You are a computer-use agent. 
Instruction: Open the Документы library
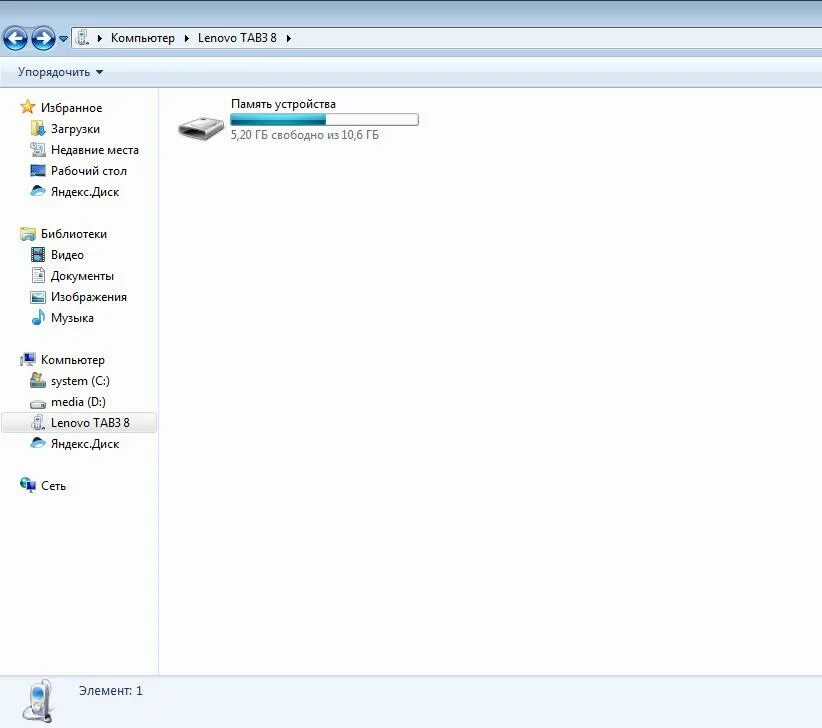tap(82, 276)
